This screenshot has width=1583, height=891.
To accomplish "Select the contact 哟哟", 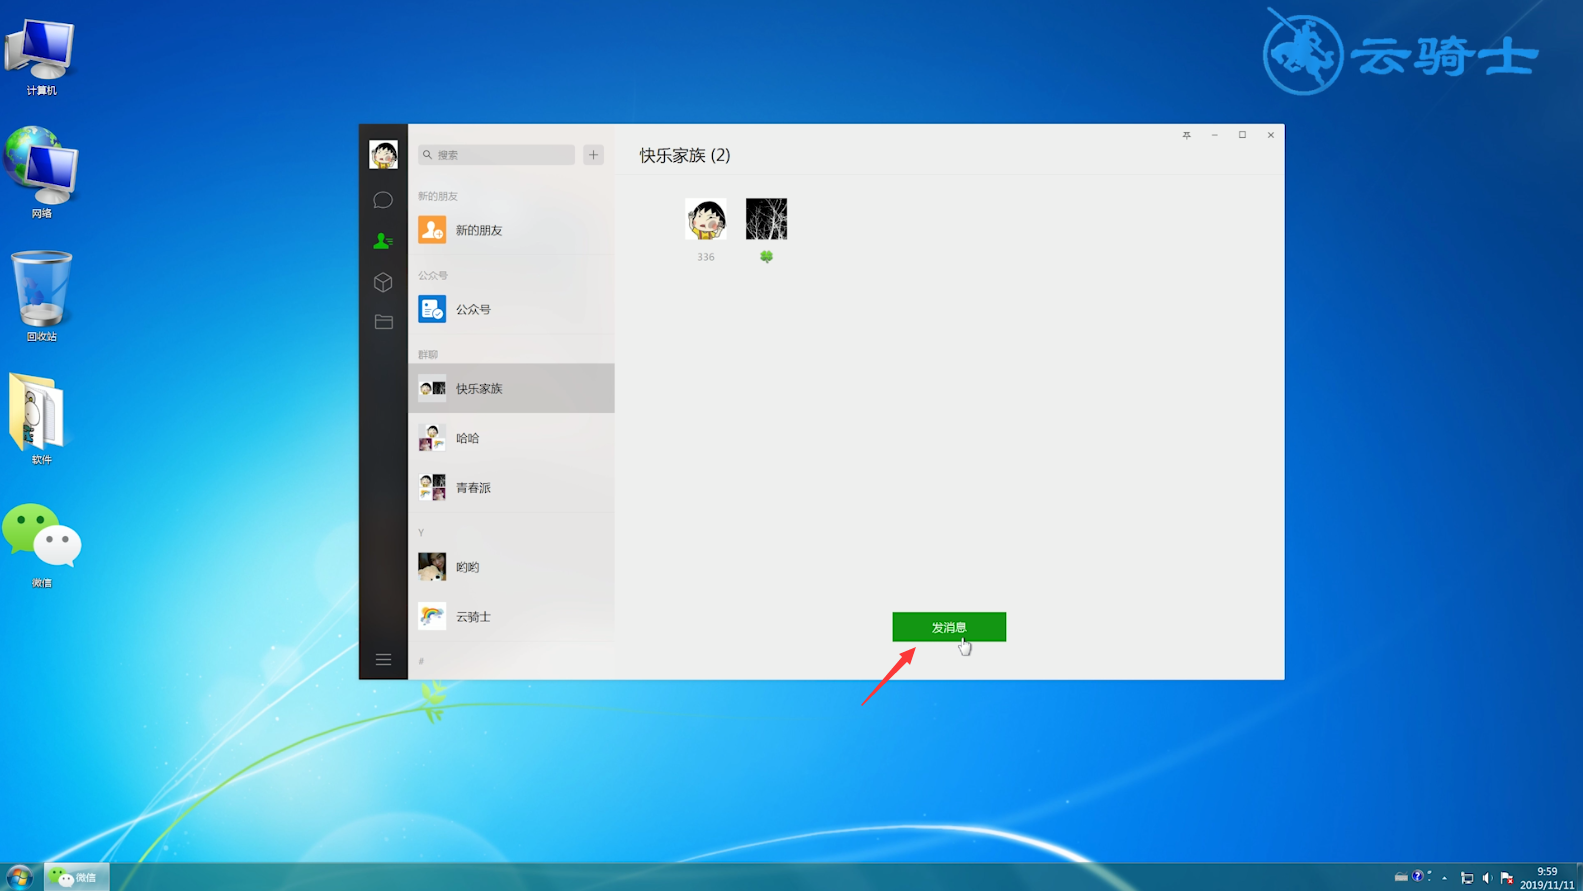I will pyautogui.click(x=511, y=567).
